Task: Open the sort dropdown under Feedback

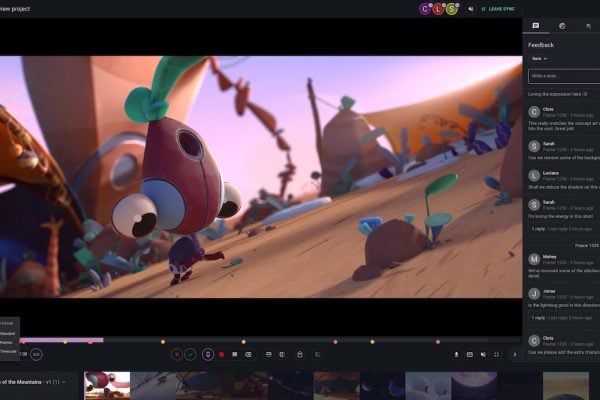Action: pyautogui.click(x=539, y=59)
